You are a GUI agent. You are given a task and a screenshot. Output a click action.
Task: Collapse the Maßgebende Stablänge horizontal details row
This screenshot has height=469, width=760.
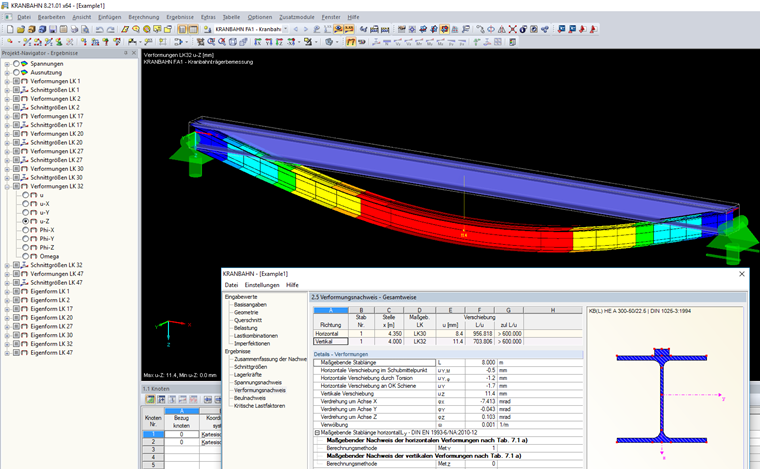(x=317, y=432)
